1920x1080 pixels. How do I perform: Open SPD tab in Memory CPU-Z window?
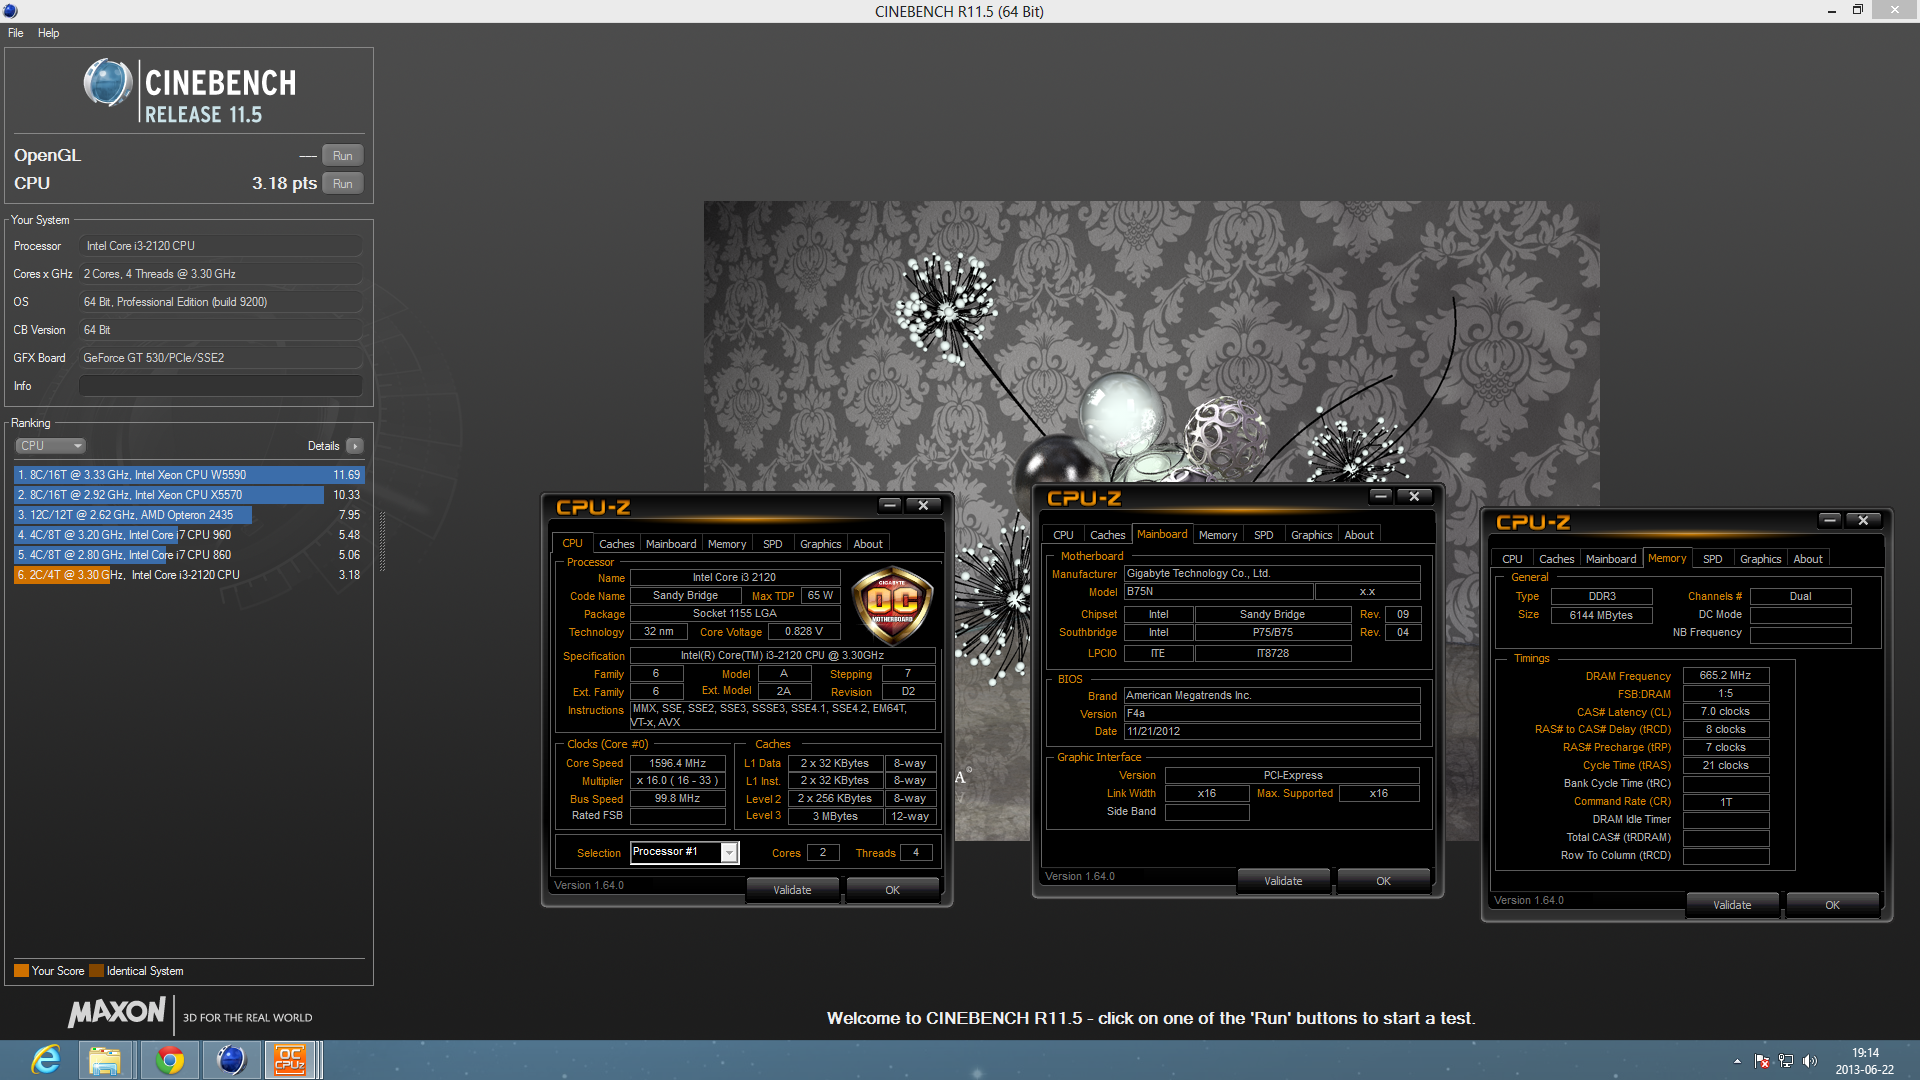[1713, 559]
